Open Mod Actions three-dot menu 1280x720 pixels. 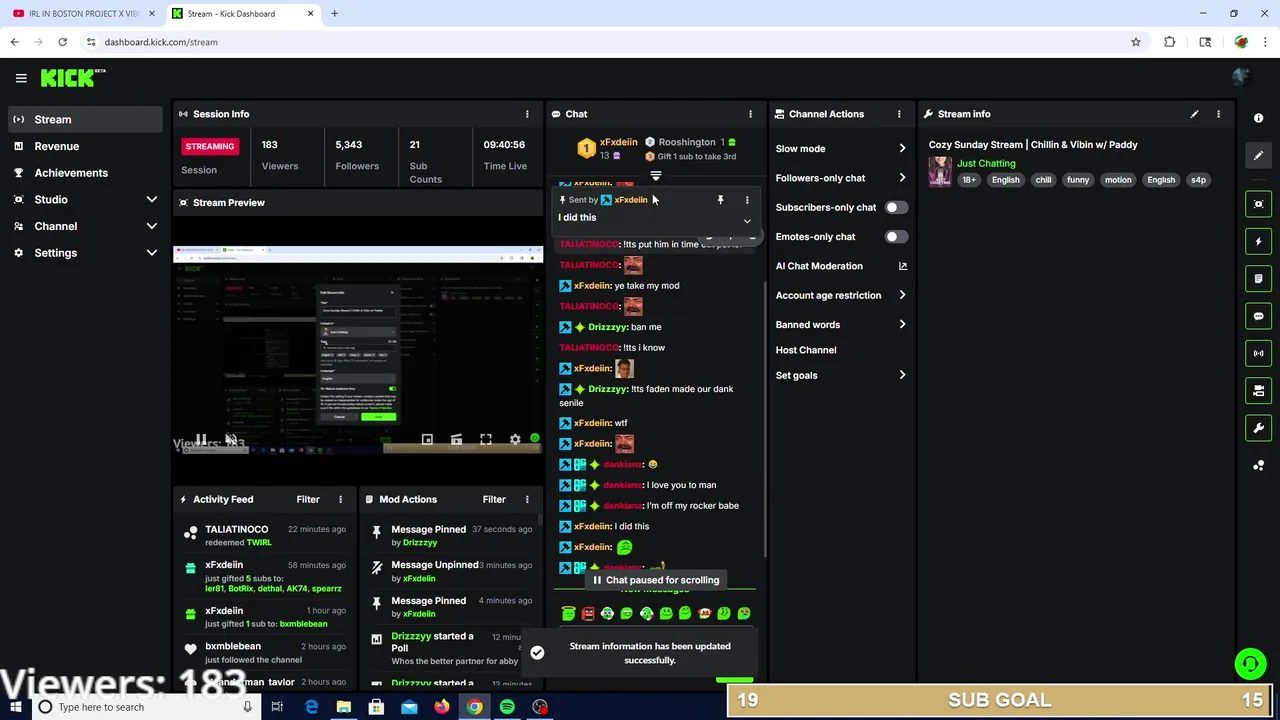527,499
